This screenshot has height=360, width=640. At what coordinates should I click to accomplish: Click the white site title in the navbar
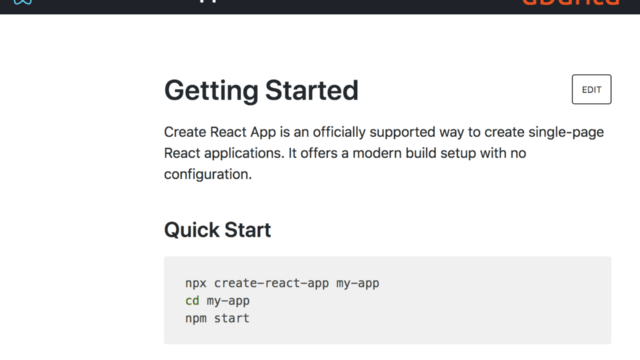click(x=208, y=1)
